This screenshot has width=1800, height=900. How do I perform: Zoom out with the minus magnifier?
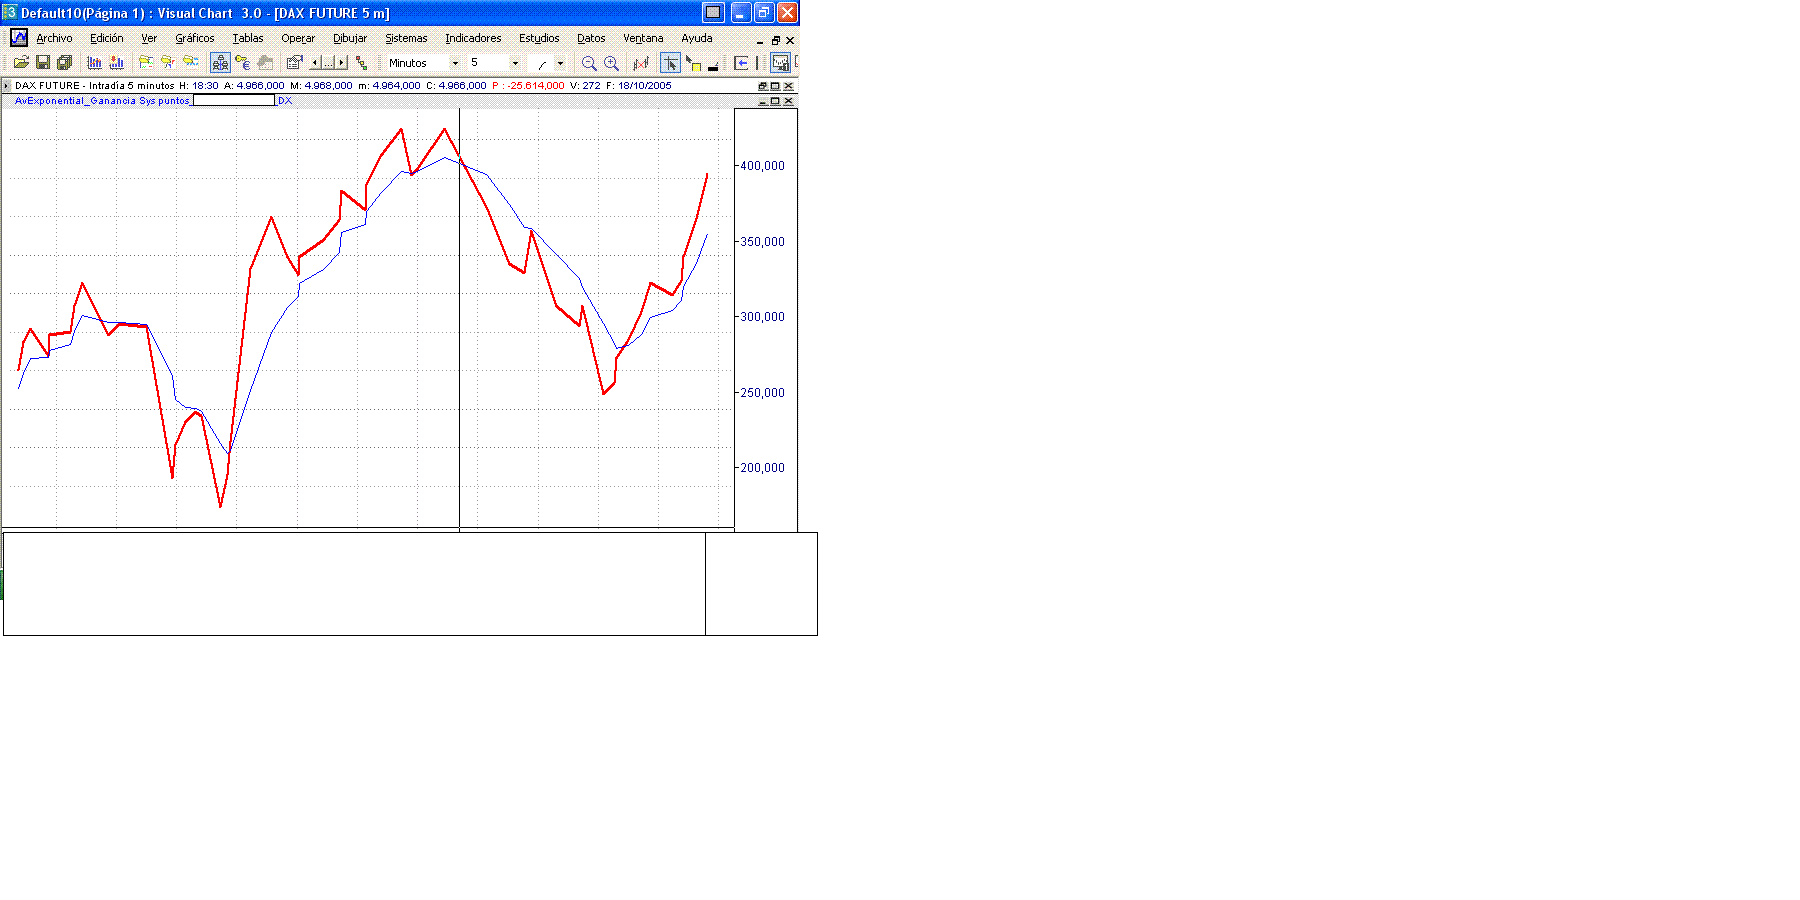click(x=589, y=63)
